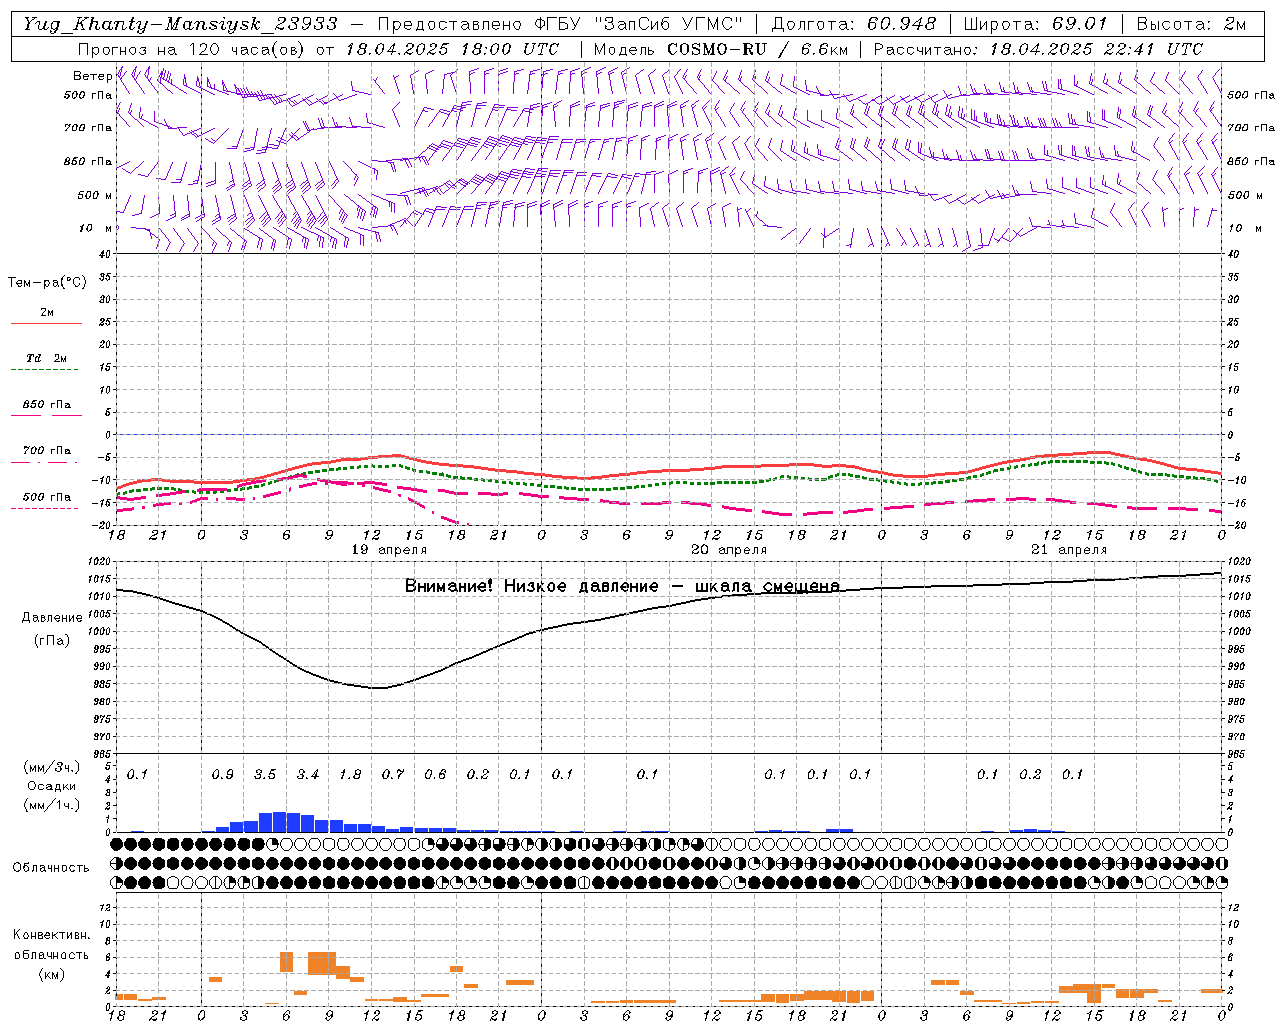Click the "Предоставлено ФГБУ ЗапСиб УГМС" header text
Viewport: 1280px width, 1024px height.
(560, 24)
